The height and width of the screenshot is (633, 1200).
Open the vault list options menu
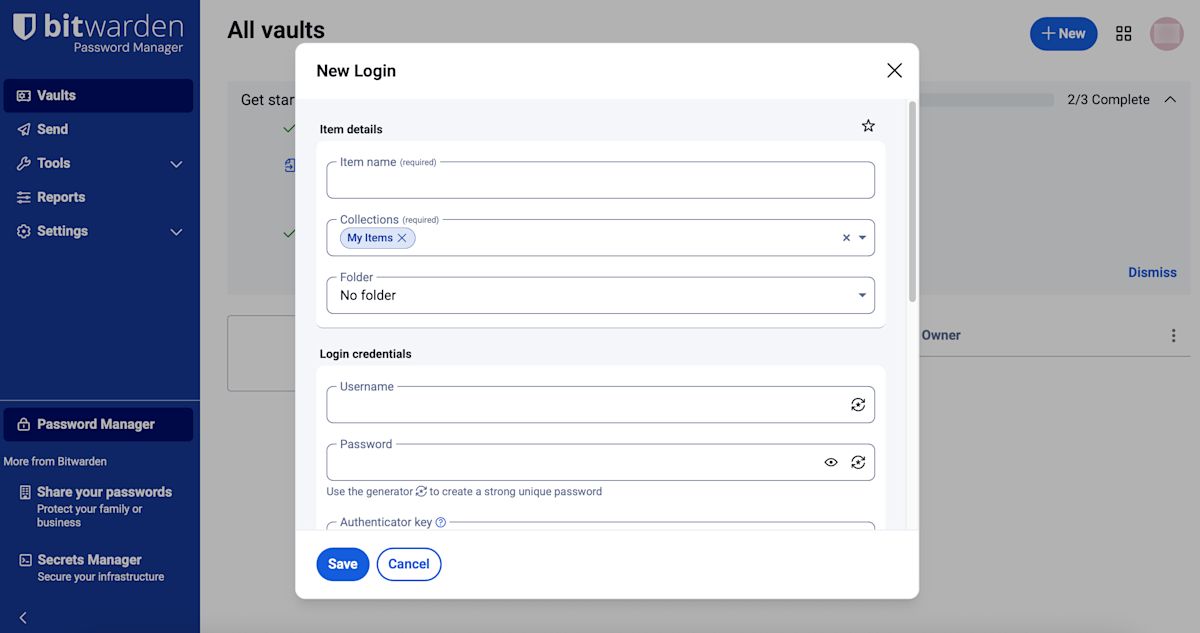point(1173,336)
